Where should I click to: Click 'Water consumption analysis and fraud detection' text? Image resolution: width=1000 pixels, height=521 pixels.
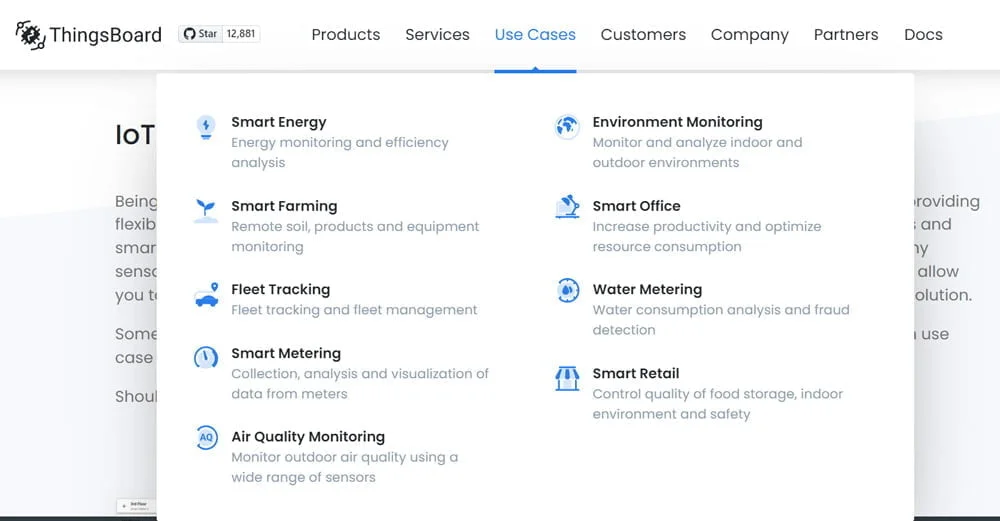click(x=721, y=320)
